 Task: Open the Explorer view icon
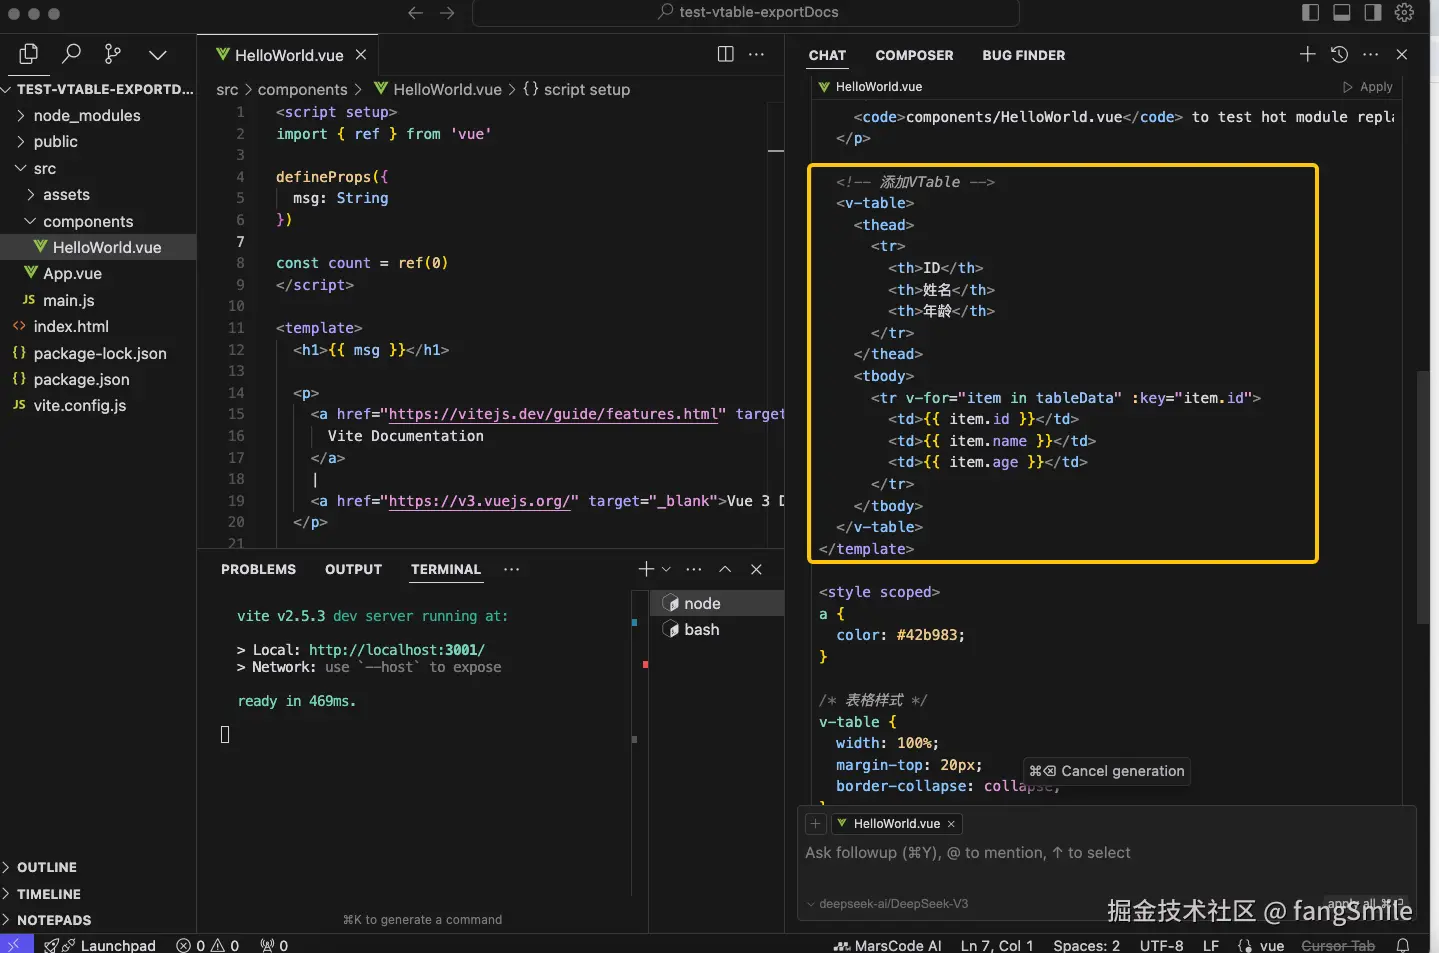click(x=29, y=54)
